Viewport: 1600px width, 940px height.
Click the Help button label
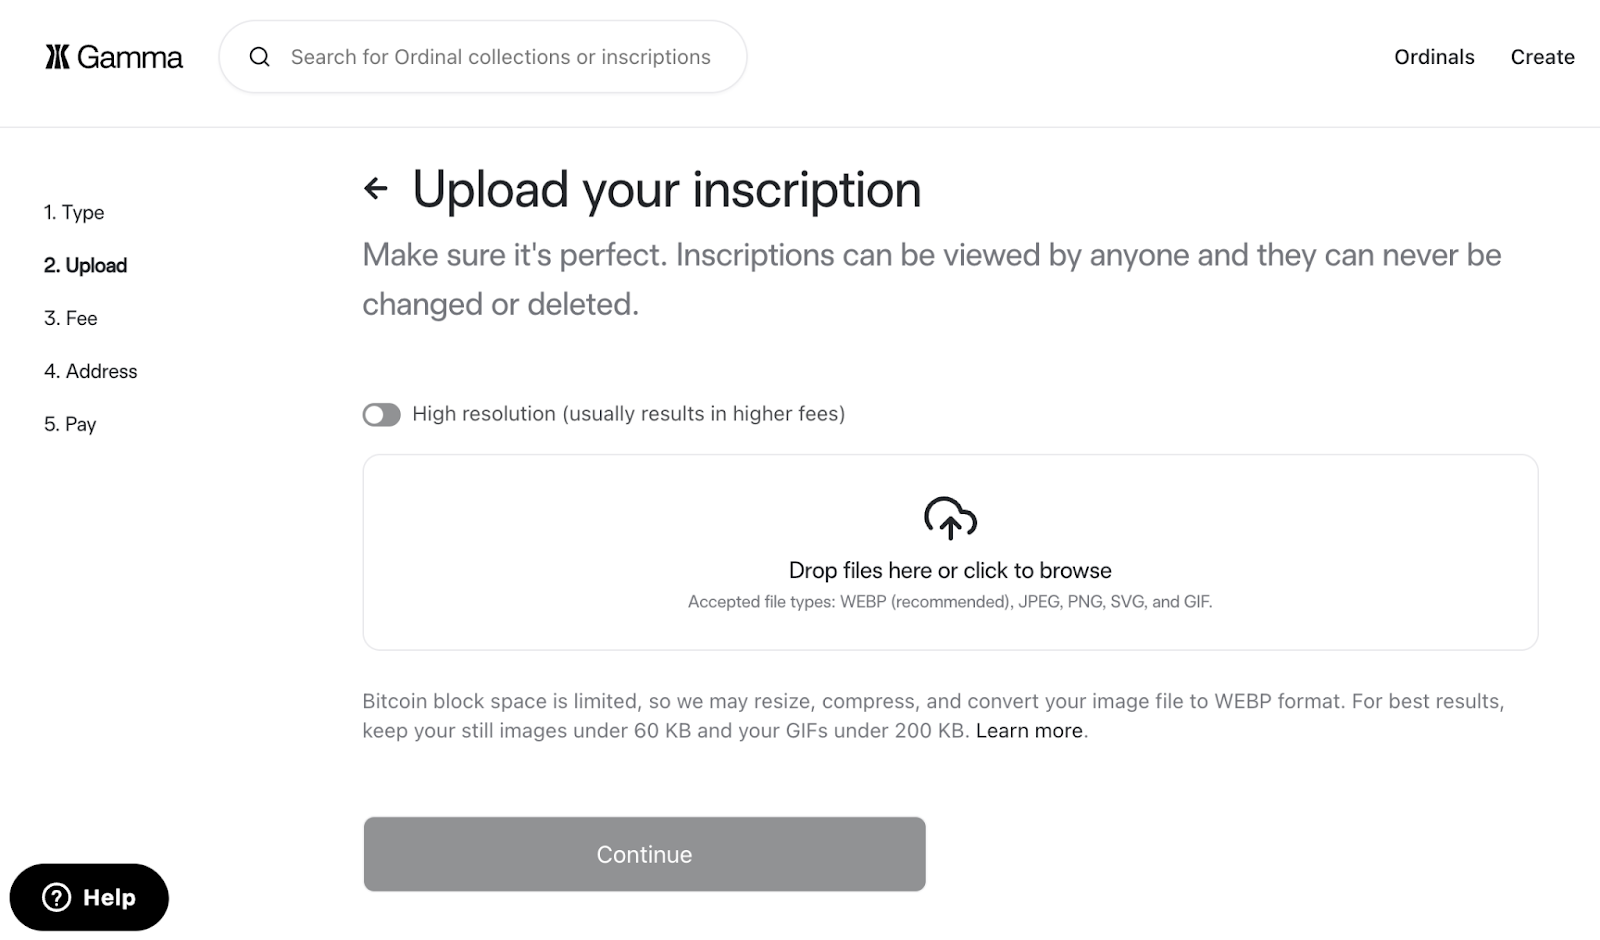109,897
